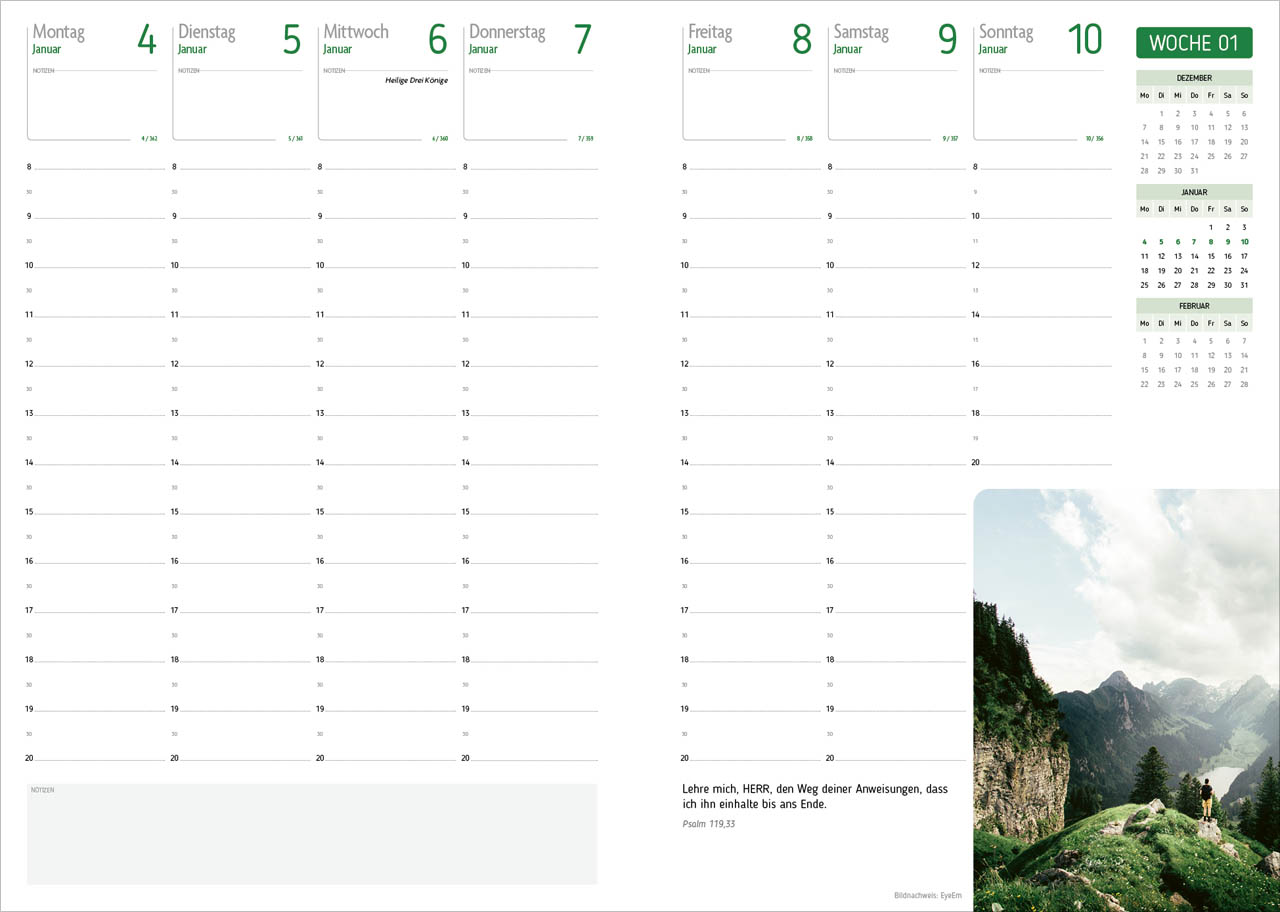Click the Bildnachweis: EyeEm photo credit

pyautogui.click(x=927, y=895)
